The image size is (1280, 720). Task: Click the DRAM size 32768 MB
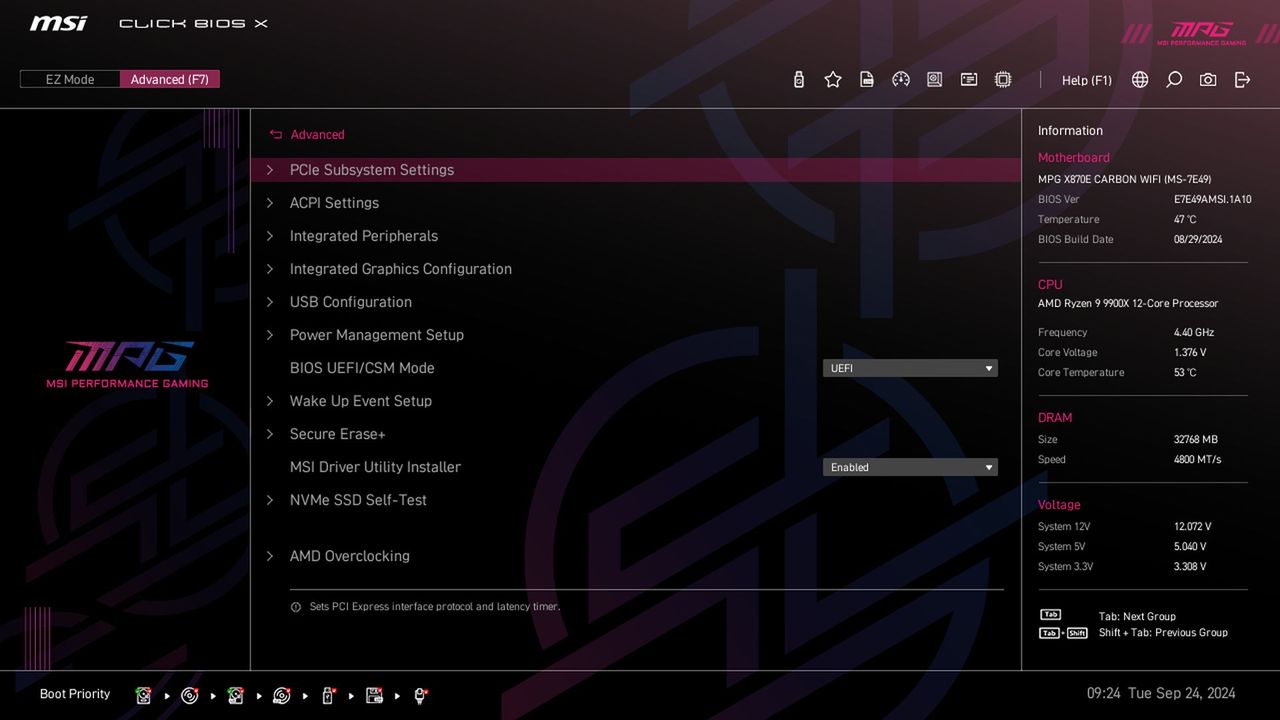pyautogui.click(x=1196, y=439)
